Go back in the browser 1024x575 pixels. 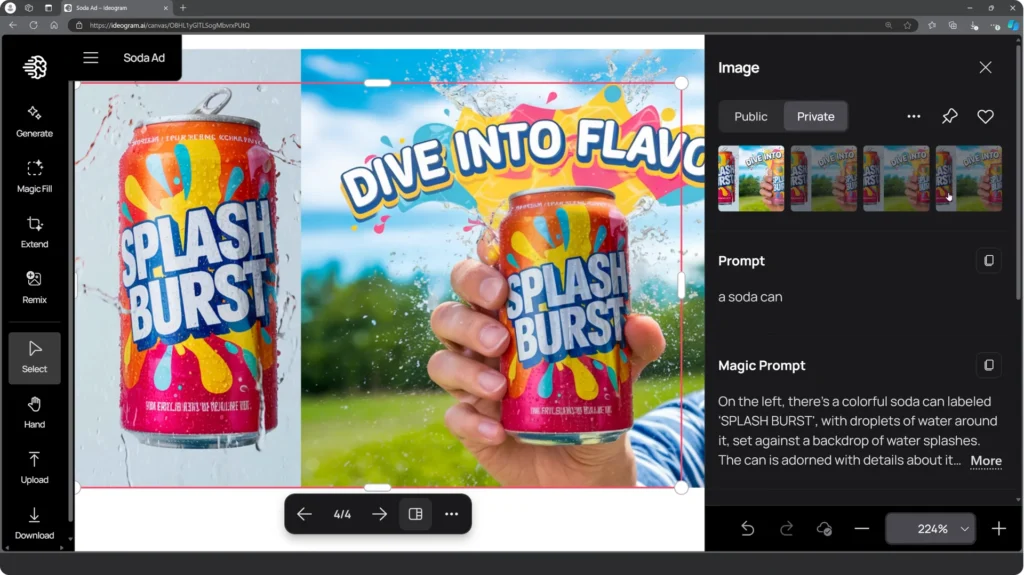click(x=12, y=25)
